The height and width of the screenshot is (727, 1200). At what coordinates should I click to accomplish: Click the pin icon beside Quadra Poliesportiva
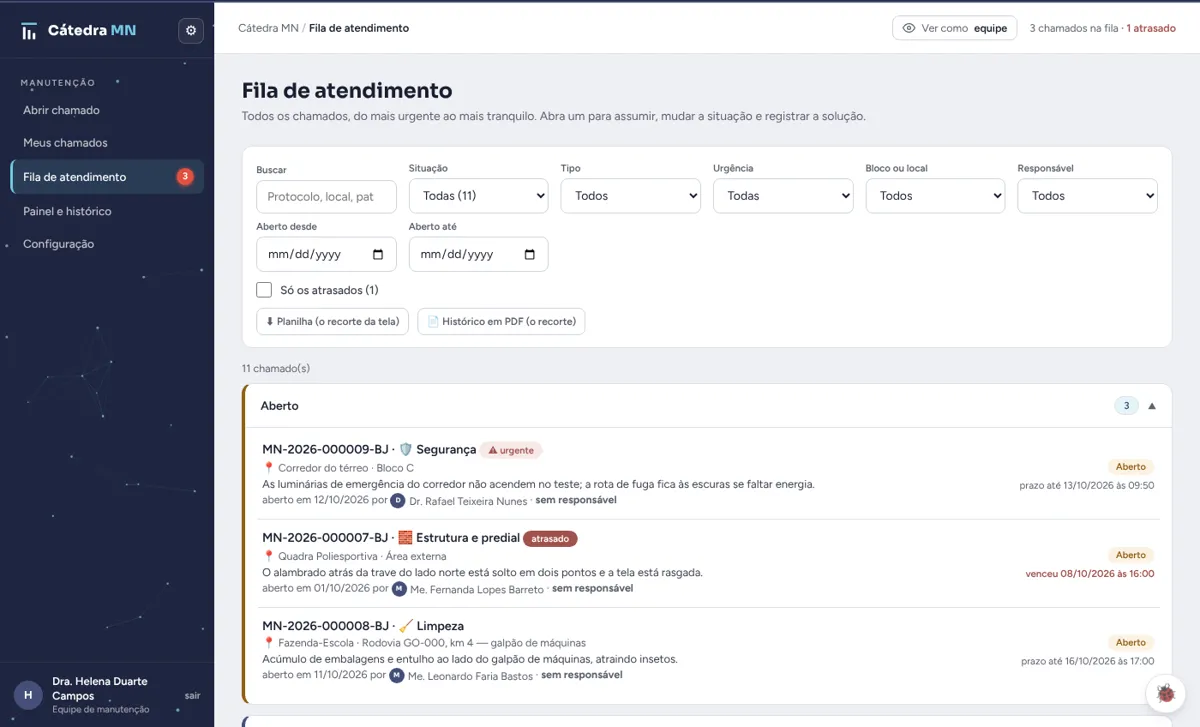pyautogui.click(x=268, y=556)
